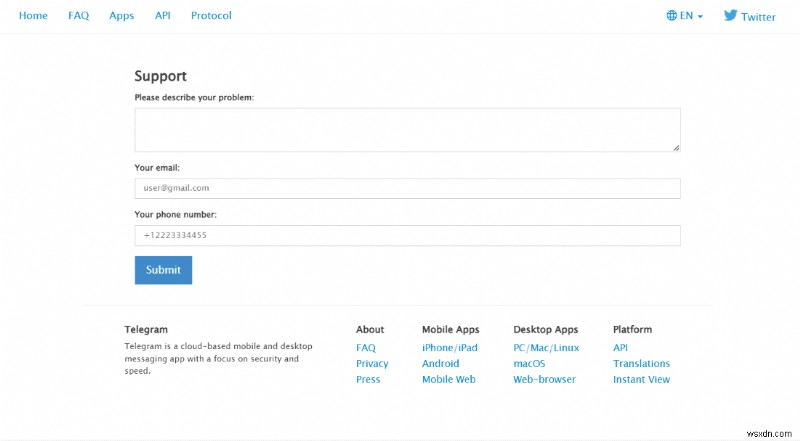Click the Telegram footer heading
Image resolution: width=800 pixels, height=441 pixels.
coord(146,330)
